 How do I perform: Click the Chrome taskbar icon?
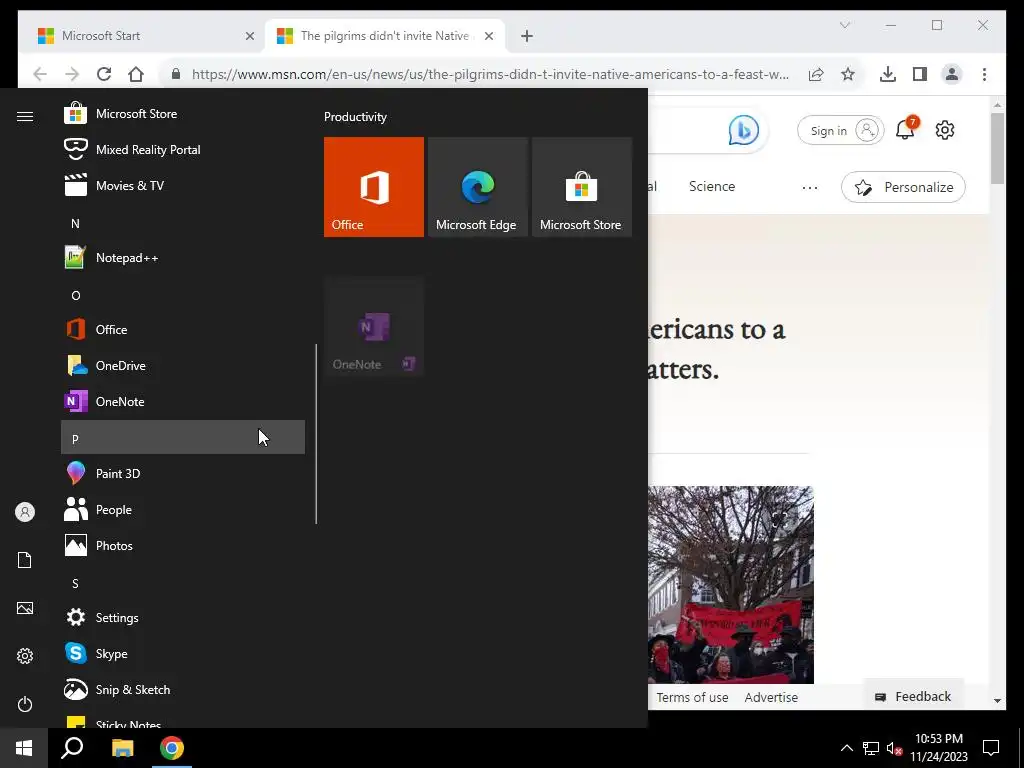pos(172,748)
